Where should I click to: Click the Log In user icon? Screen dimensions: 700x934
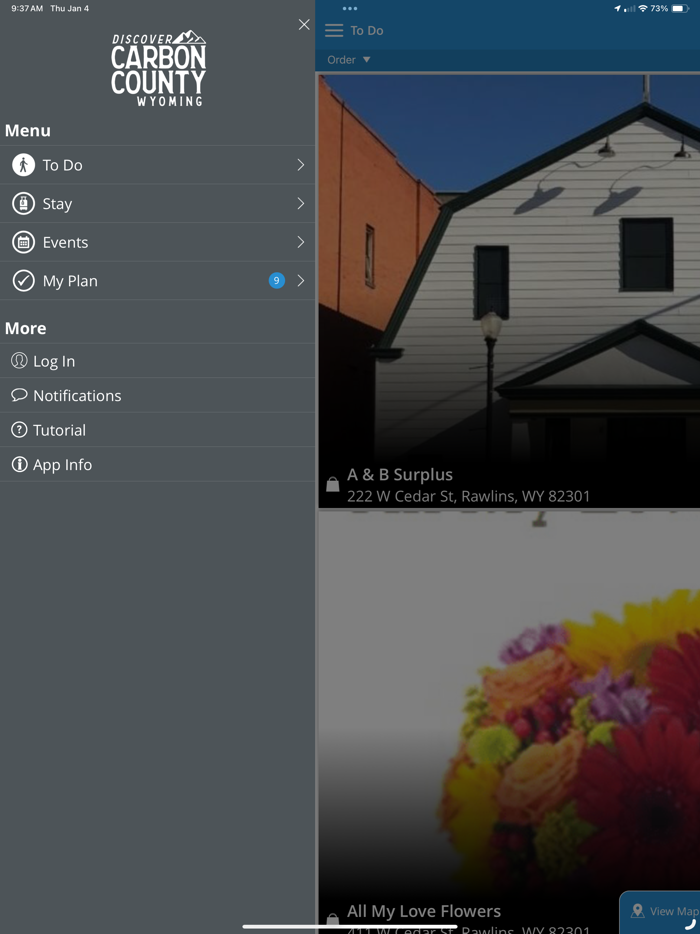19,360
